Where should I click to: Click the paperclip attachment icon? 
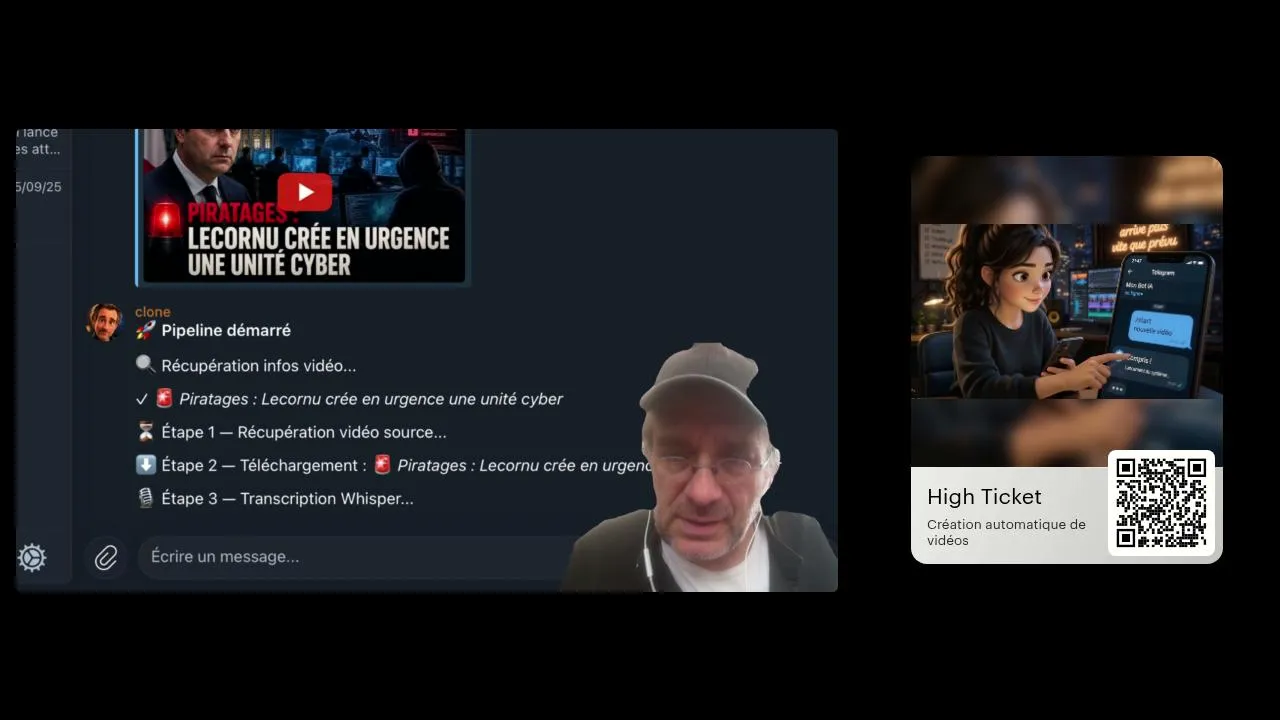click(x=106, y=557)
